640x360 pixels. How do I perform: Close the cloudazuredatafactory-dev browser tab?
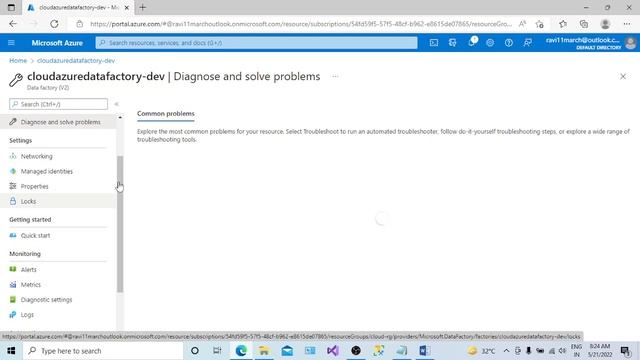pos(127,7)
